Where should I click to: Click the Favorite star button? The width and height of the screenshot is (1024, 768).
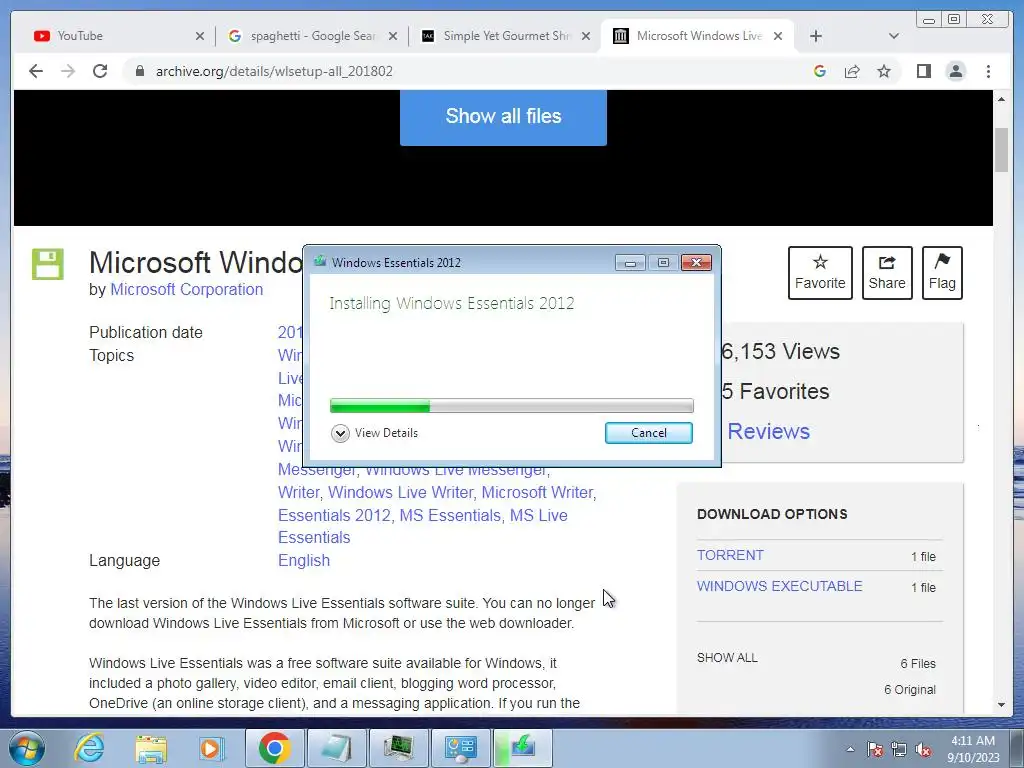pyautogui.click(x=820, y=273)
